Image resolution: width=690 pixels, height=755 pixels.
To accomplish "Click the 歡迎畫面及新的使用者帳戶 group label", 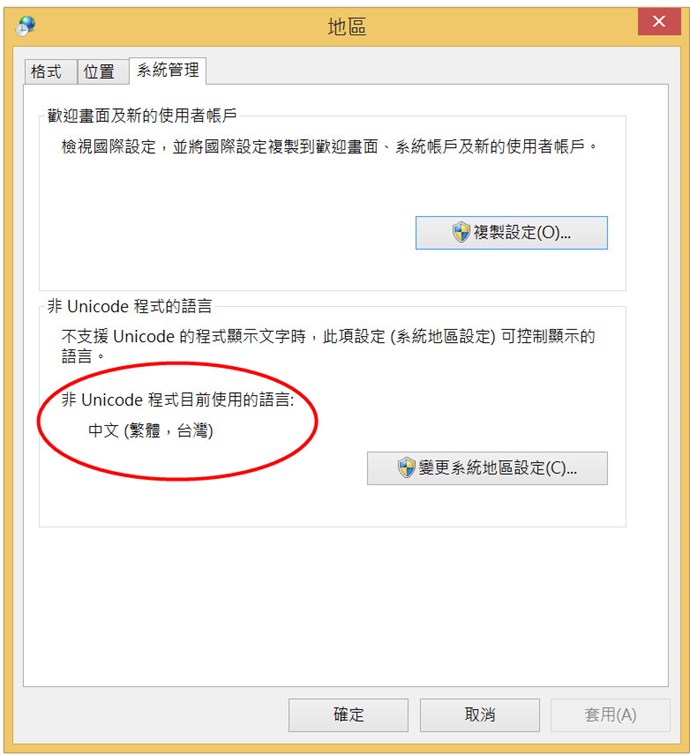I will [x=142, y=116].
